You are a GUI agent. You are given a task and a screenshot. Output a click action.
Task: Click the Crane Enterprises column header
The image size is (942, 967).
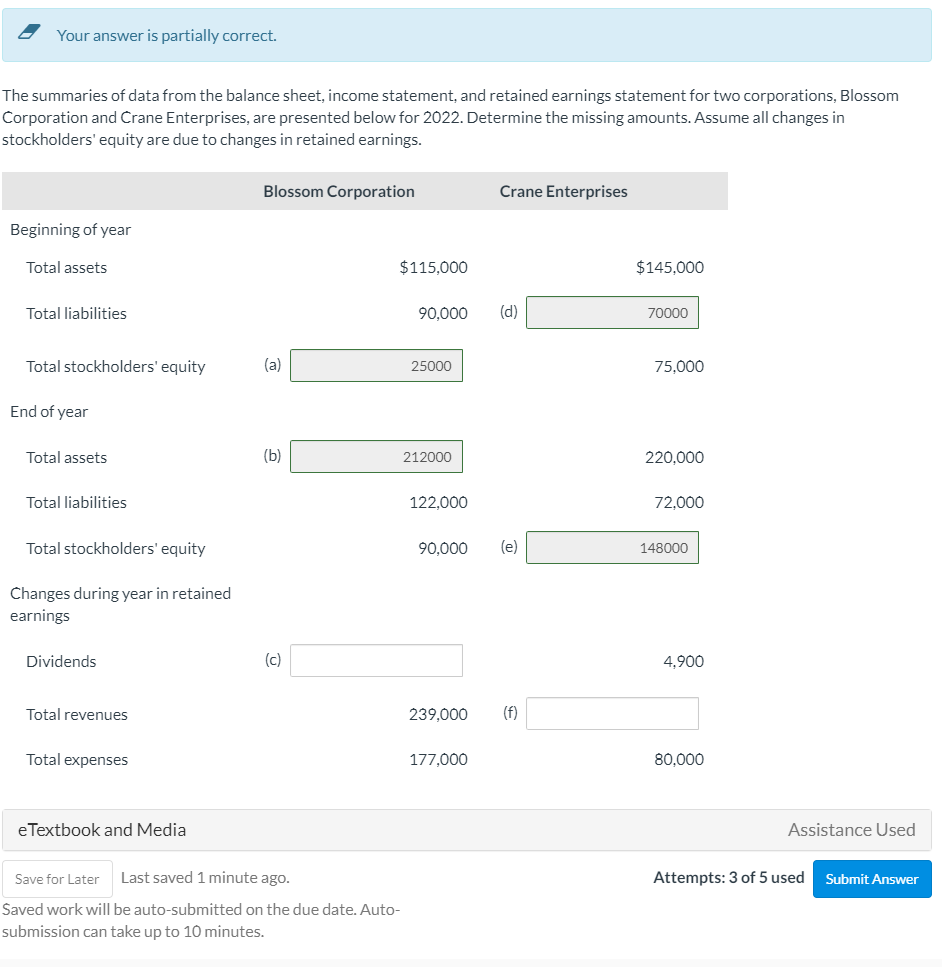(x=563, y=190)
